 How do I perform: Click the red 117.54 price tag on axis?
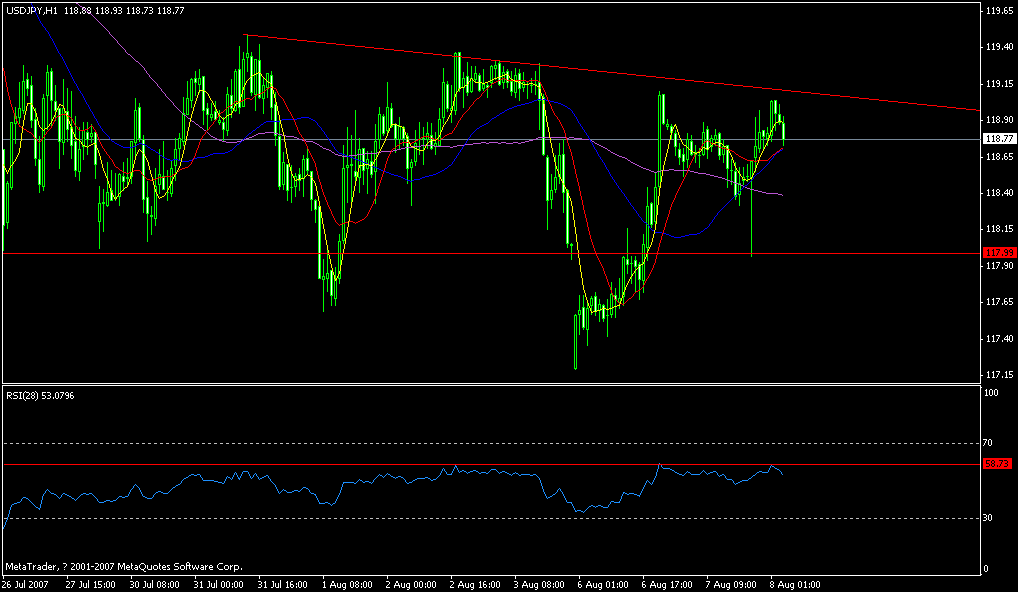pos(997,253)
